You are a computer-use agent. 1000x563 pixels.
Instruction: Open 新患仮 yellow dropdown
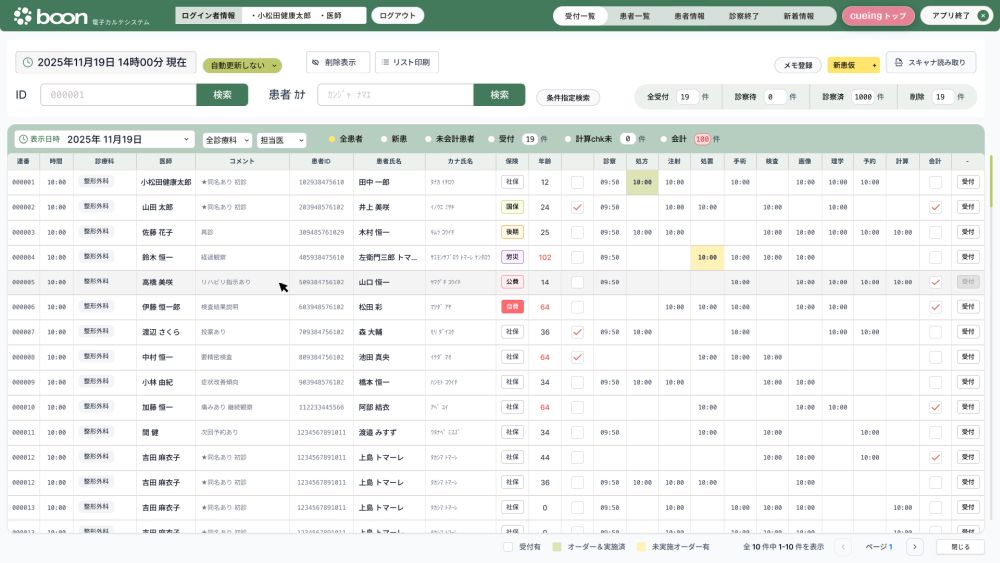[853, 65]
